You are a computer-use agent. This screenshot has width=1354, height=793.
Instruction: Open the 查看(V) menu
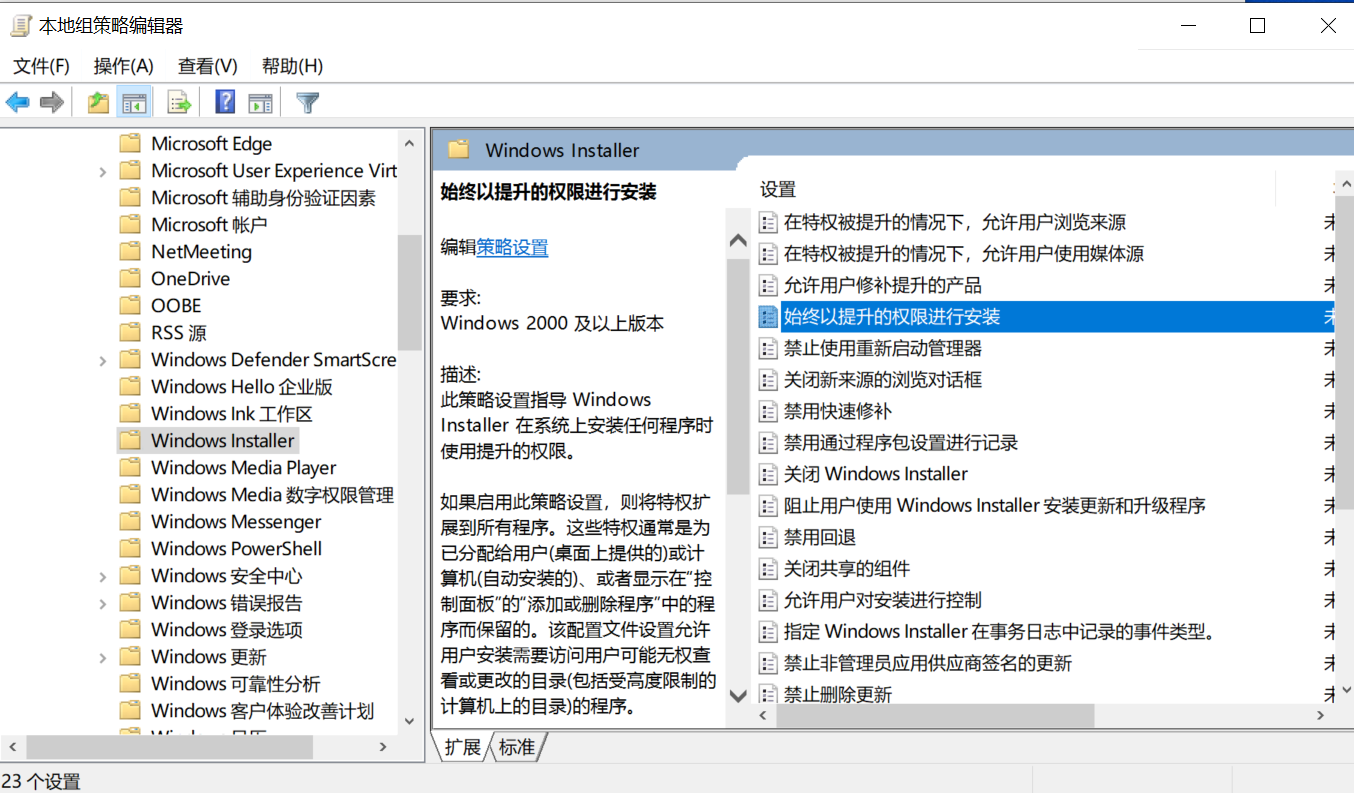pyautogui.click(x=207, y=66)
